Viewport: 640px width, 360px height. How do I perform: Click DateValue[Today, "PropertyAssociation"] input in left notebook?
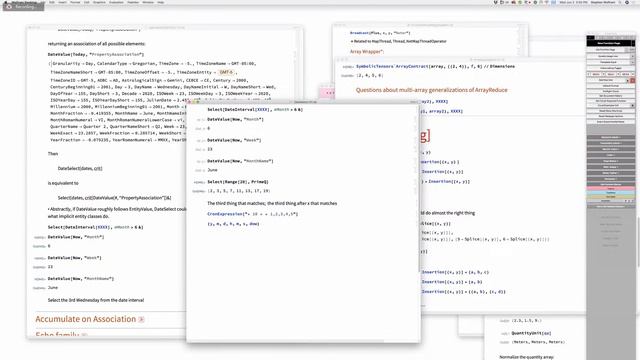tap(96, 54)
